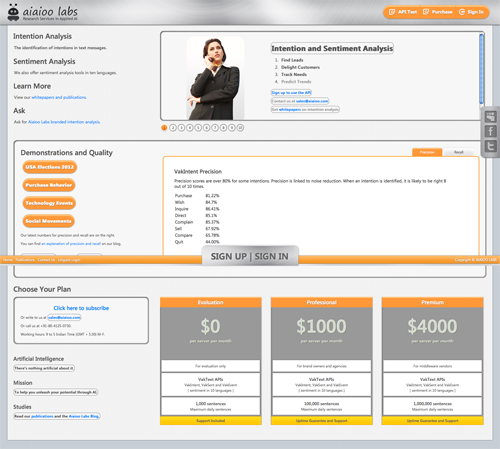Click the Sentiment Analysis heading
Image resolution: width=500 pixels, height=449 pixels.
point(44,61)
